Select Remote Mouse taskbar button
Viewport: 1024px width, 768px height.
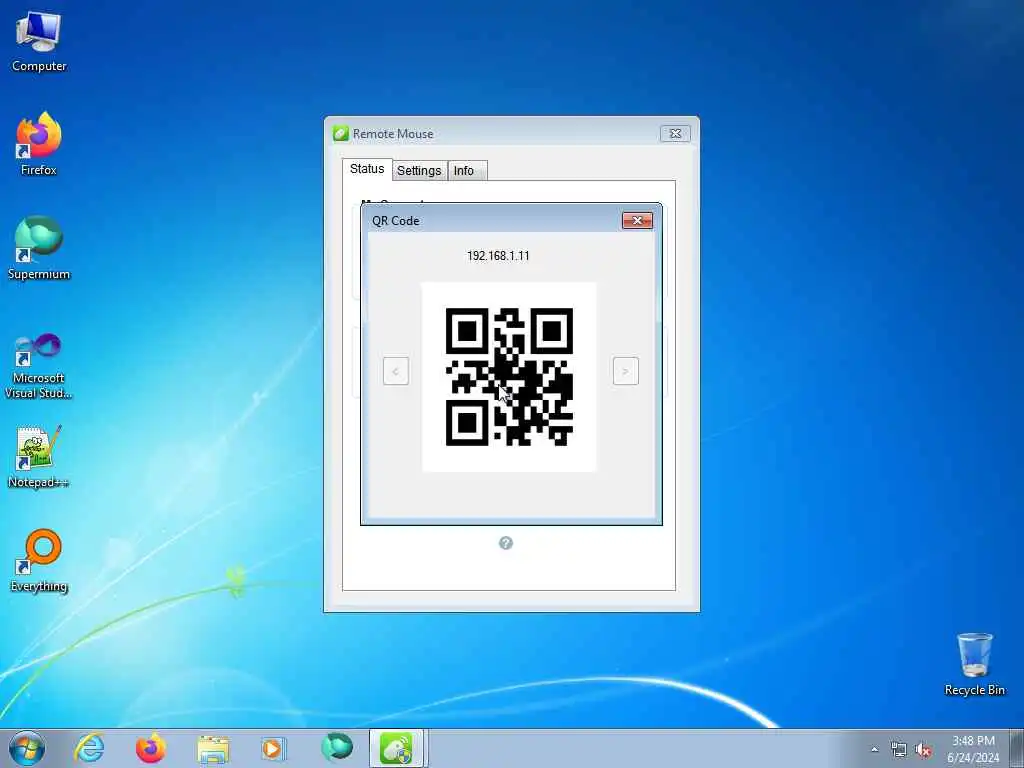point(398,748)
